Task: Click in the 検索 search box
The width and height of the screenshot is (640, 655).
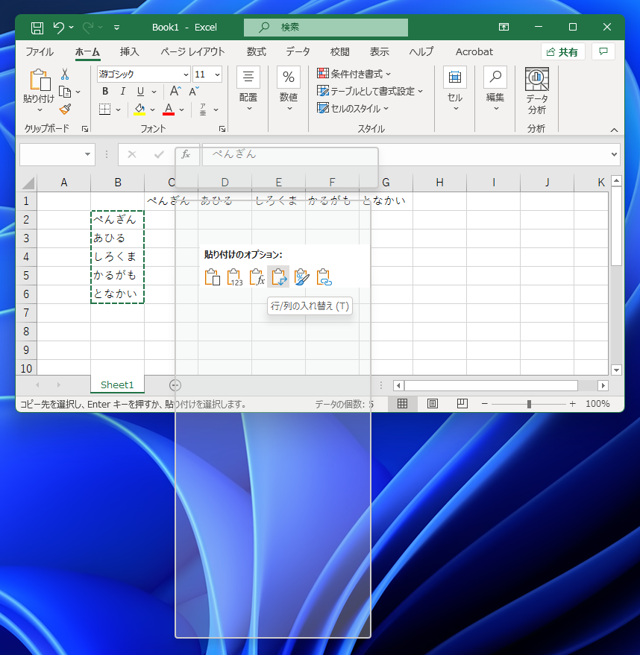Action: click(x=326, y=27)
